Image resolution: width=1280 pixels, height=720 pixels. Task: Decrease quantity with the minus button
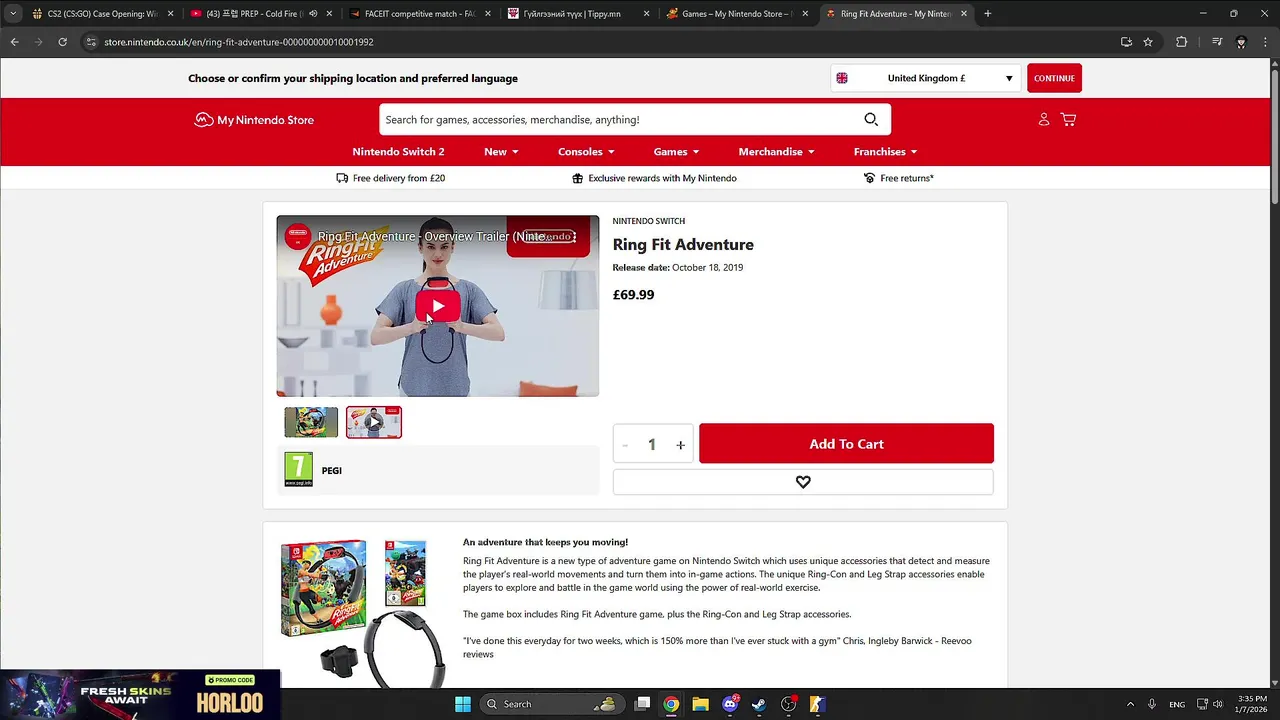pos(625,445)
